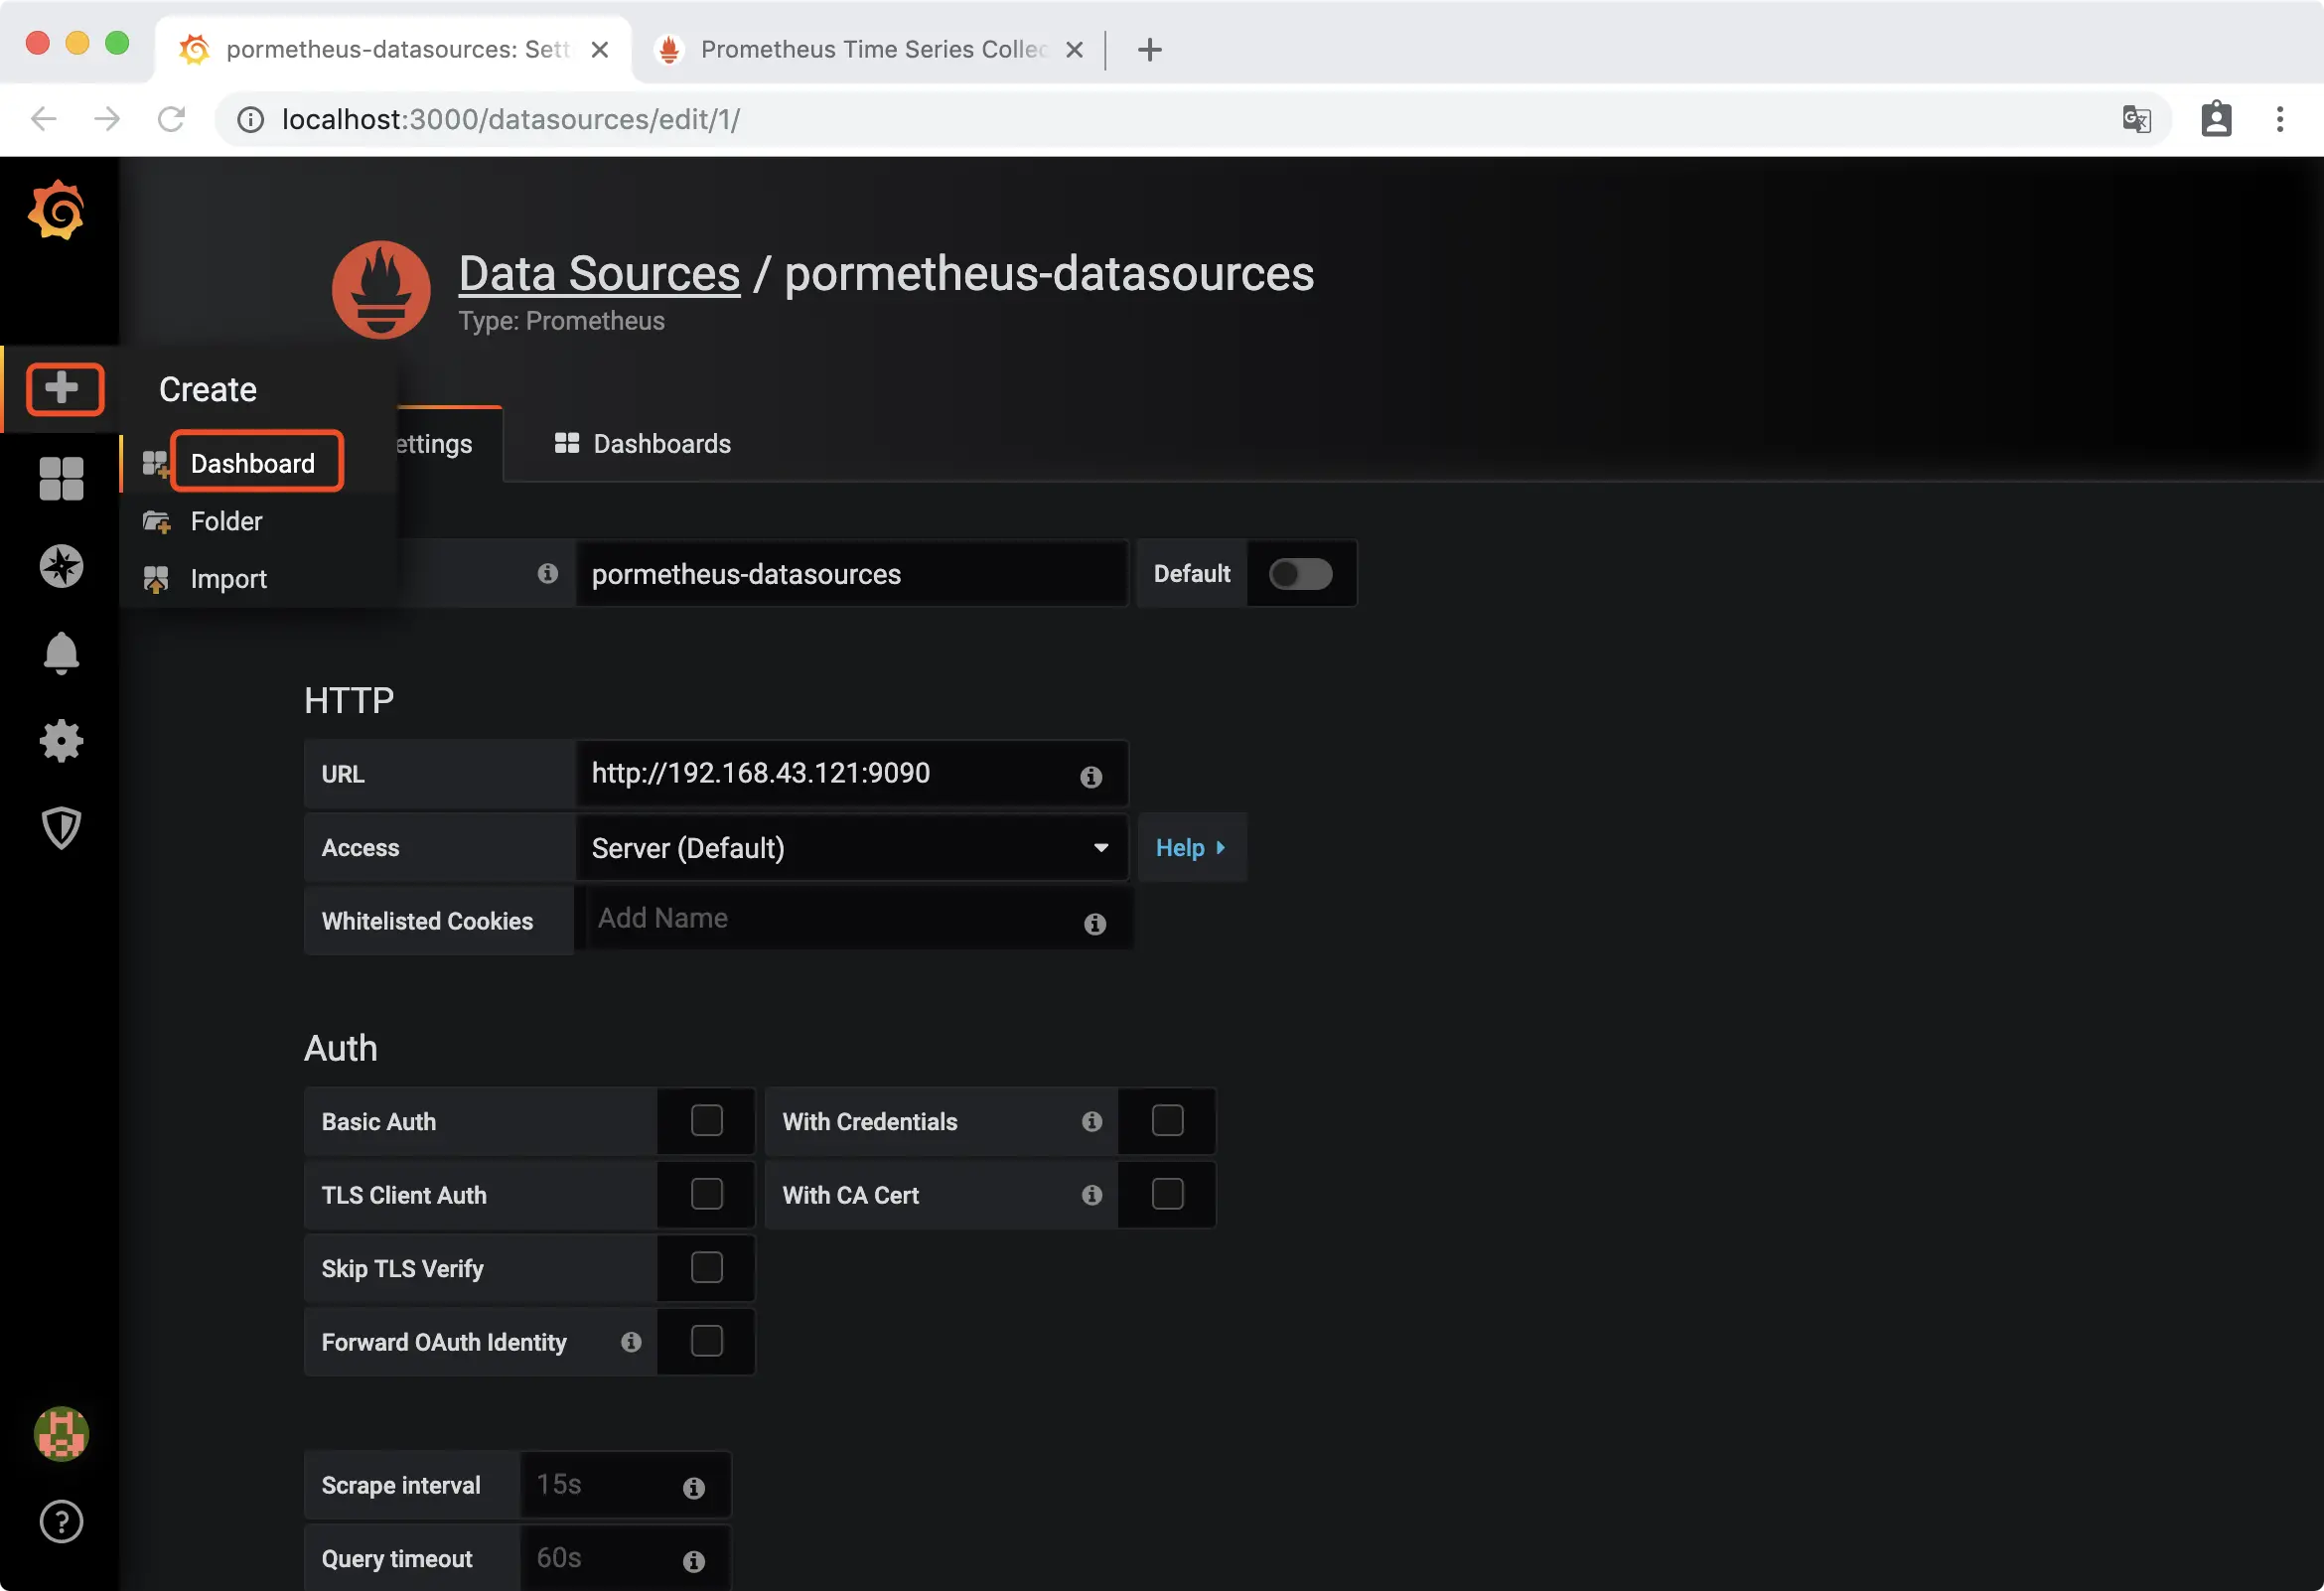Screen dimensions: 2324x1591
Task: Click the browser reload button
Action: click(x=172, y=119)
